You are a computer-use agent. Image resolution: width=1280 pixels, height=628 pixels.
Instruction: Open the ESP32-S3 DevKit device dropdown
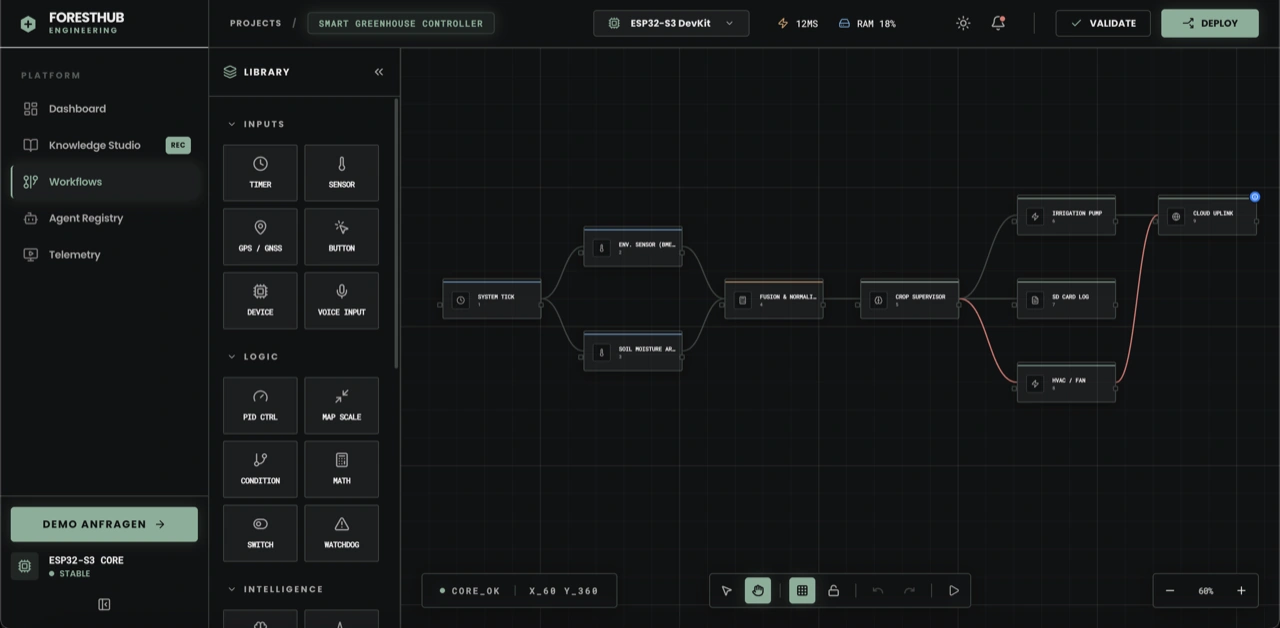(670, 22)
